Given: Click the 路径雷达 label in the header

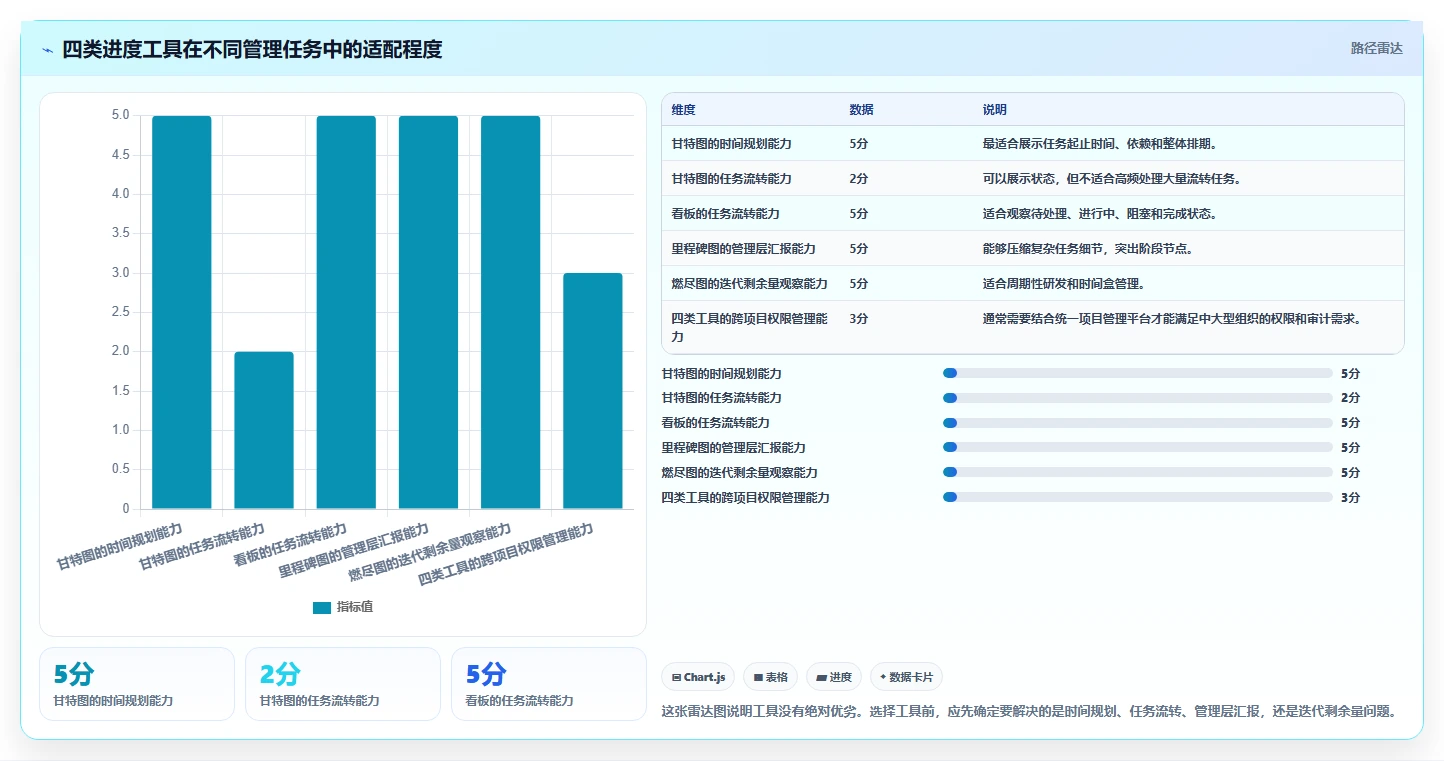Looking at the screenshot, I should [1377, 48].
